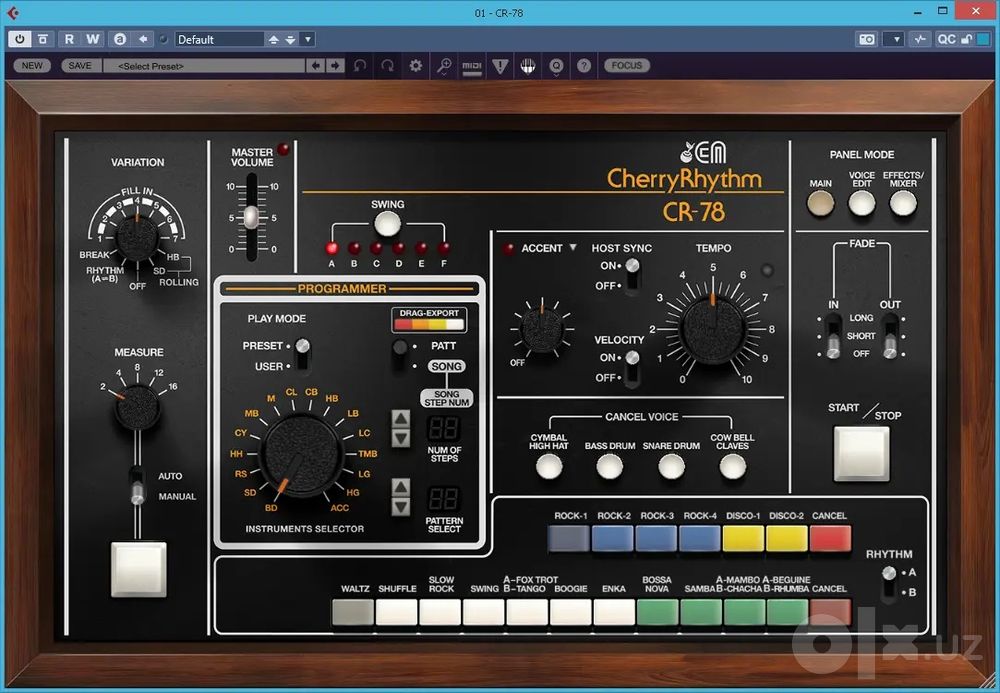This screenshot has height=693, width=1000.
Task: Enable Read automation R button
Action: [69, 39]
